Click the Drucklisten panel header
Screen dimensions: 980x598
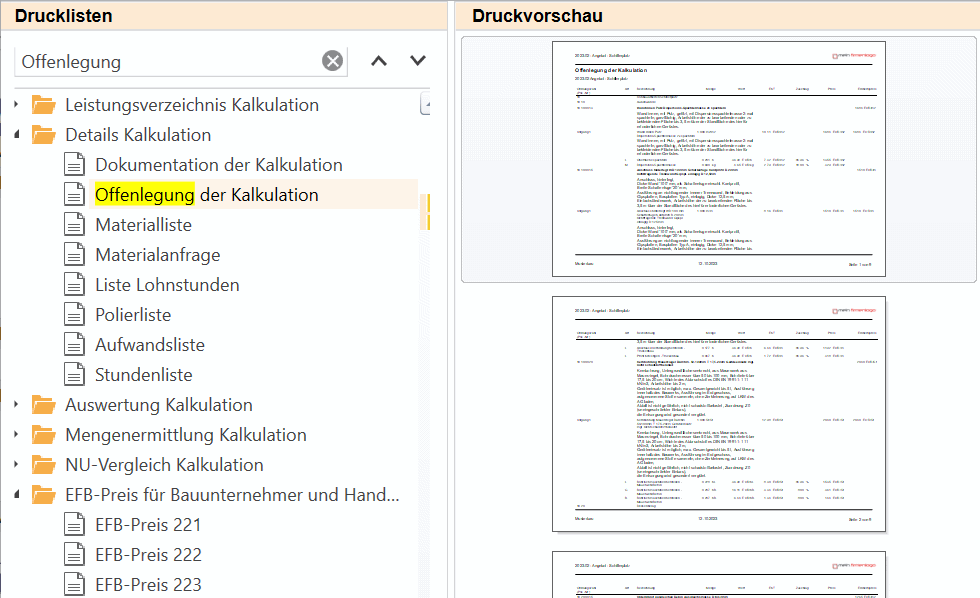pos(224,16)
